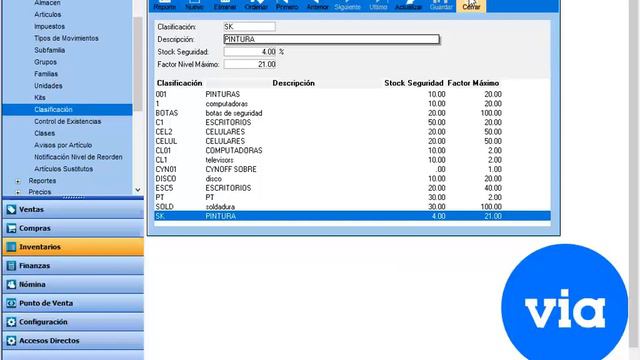Select Impuestos in the tree
This screenshot has width=640, height=360.
(49, 26)
